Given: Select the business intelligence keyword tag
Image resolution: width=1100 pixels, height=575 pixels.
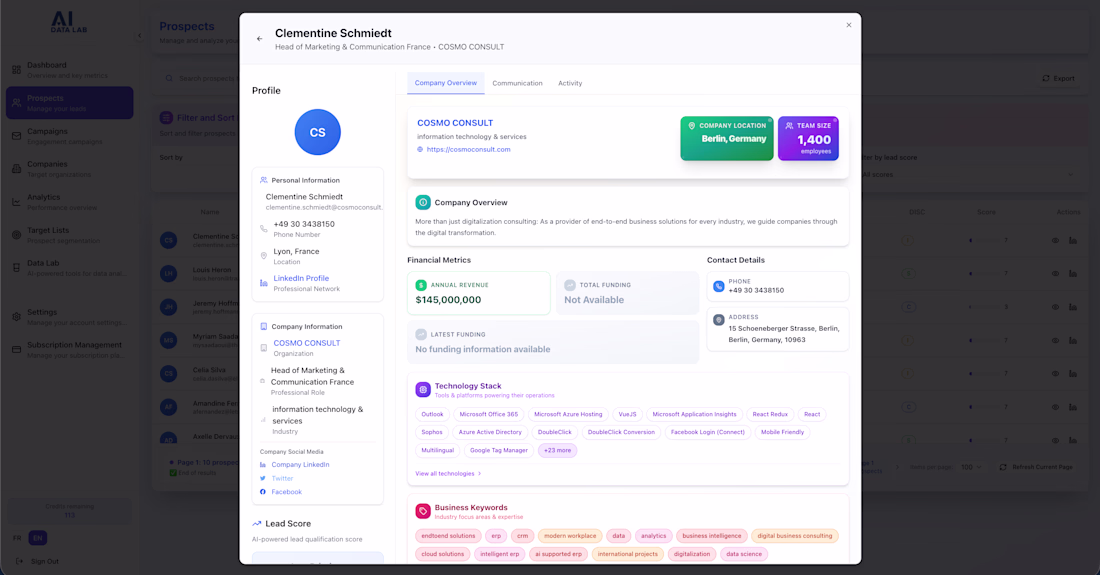Looking at the screenshot, I should [711, 536].
